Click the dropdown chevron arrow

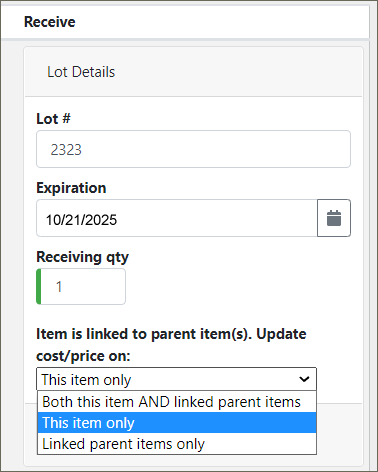[x=304, y=379]
